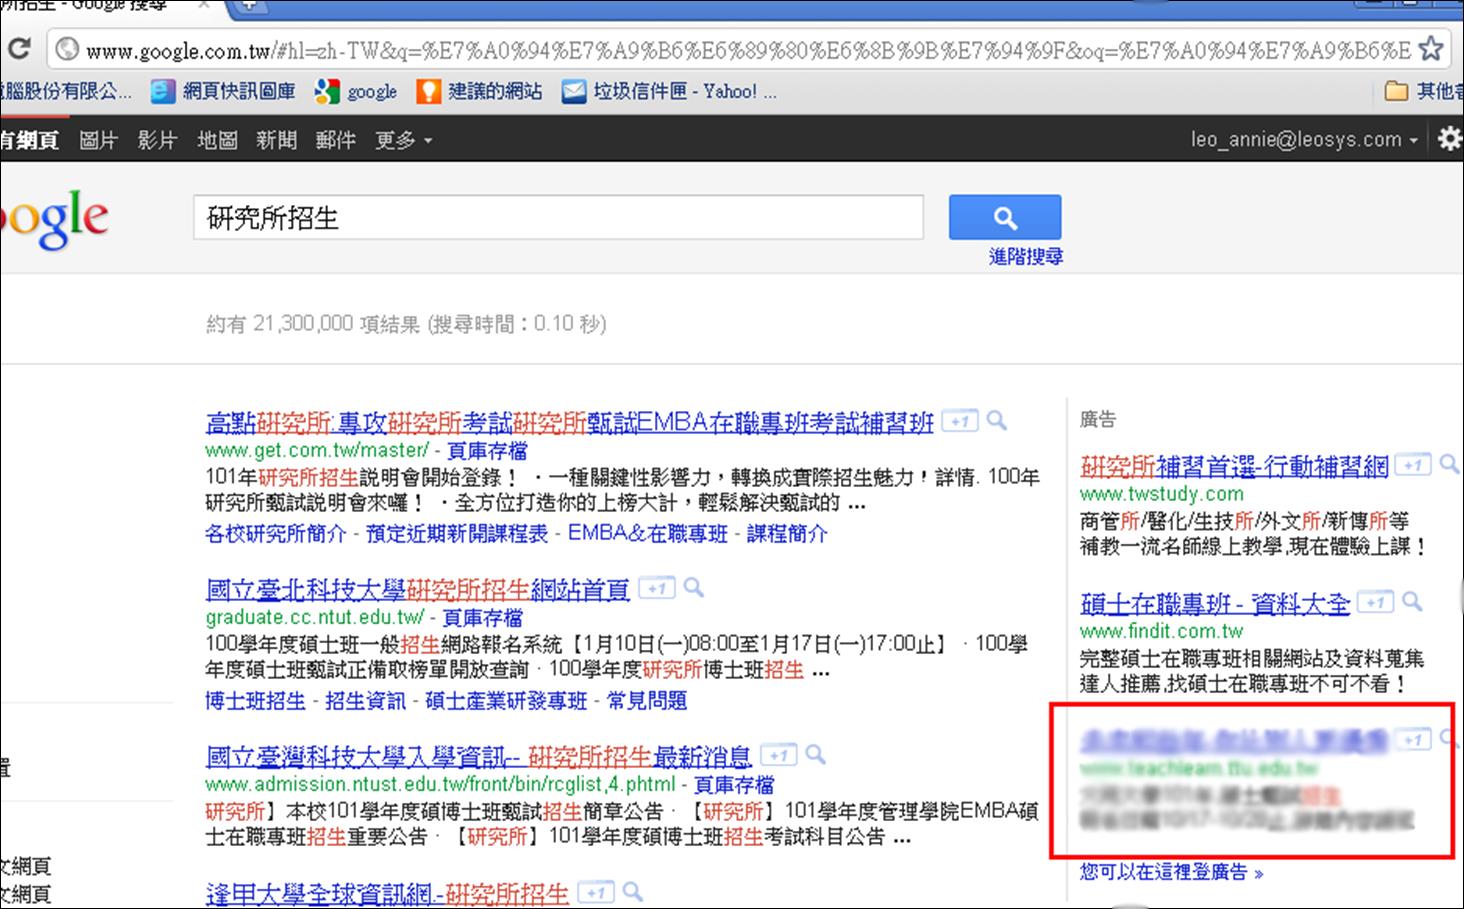Open 進階搜尋 advanced search link
Screen dimensions: 1464x909
(x=1025, y=256)
